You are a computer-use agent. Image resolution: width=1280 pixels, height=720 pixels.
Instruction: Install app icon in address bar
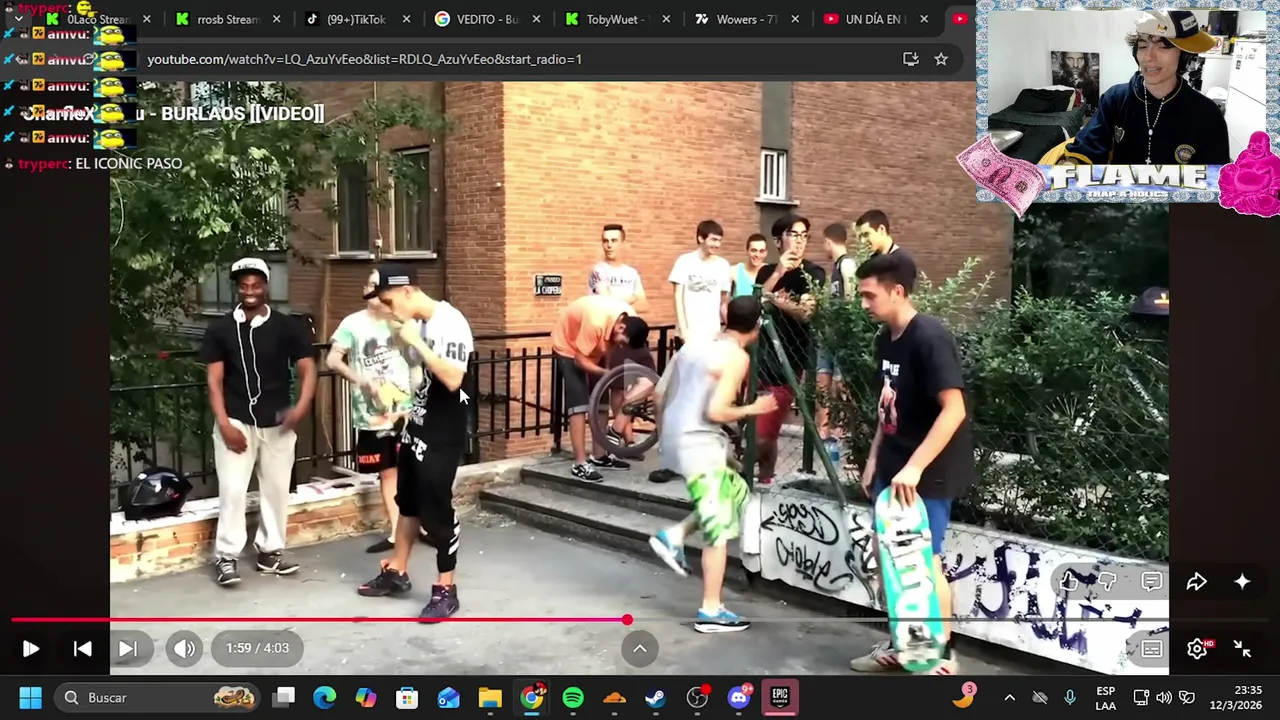pyautogui.click(x=910, y=59)
